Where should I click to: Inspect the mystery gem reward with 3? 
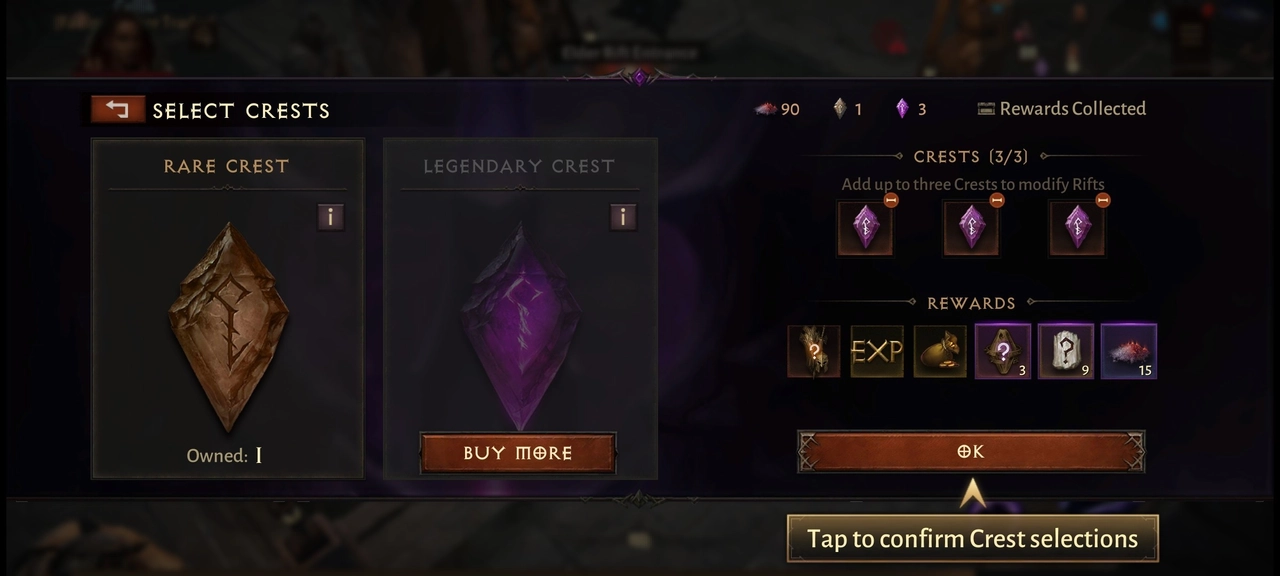point(1003,351)
